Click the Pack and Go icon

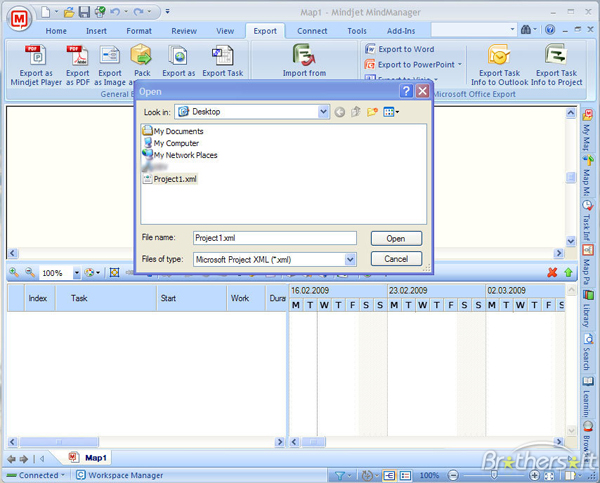coord(141,56)
